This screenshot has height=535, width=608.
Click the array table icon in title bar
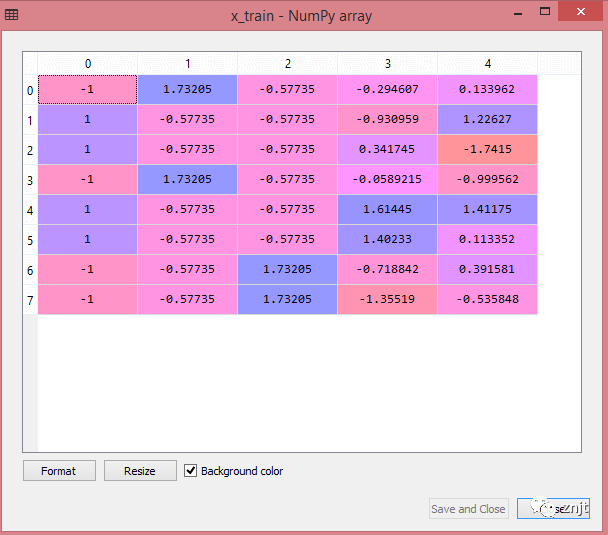coord(11,15)
